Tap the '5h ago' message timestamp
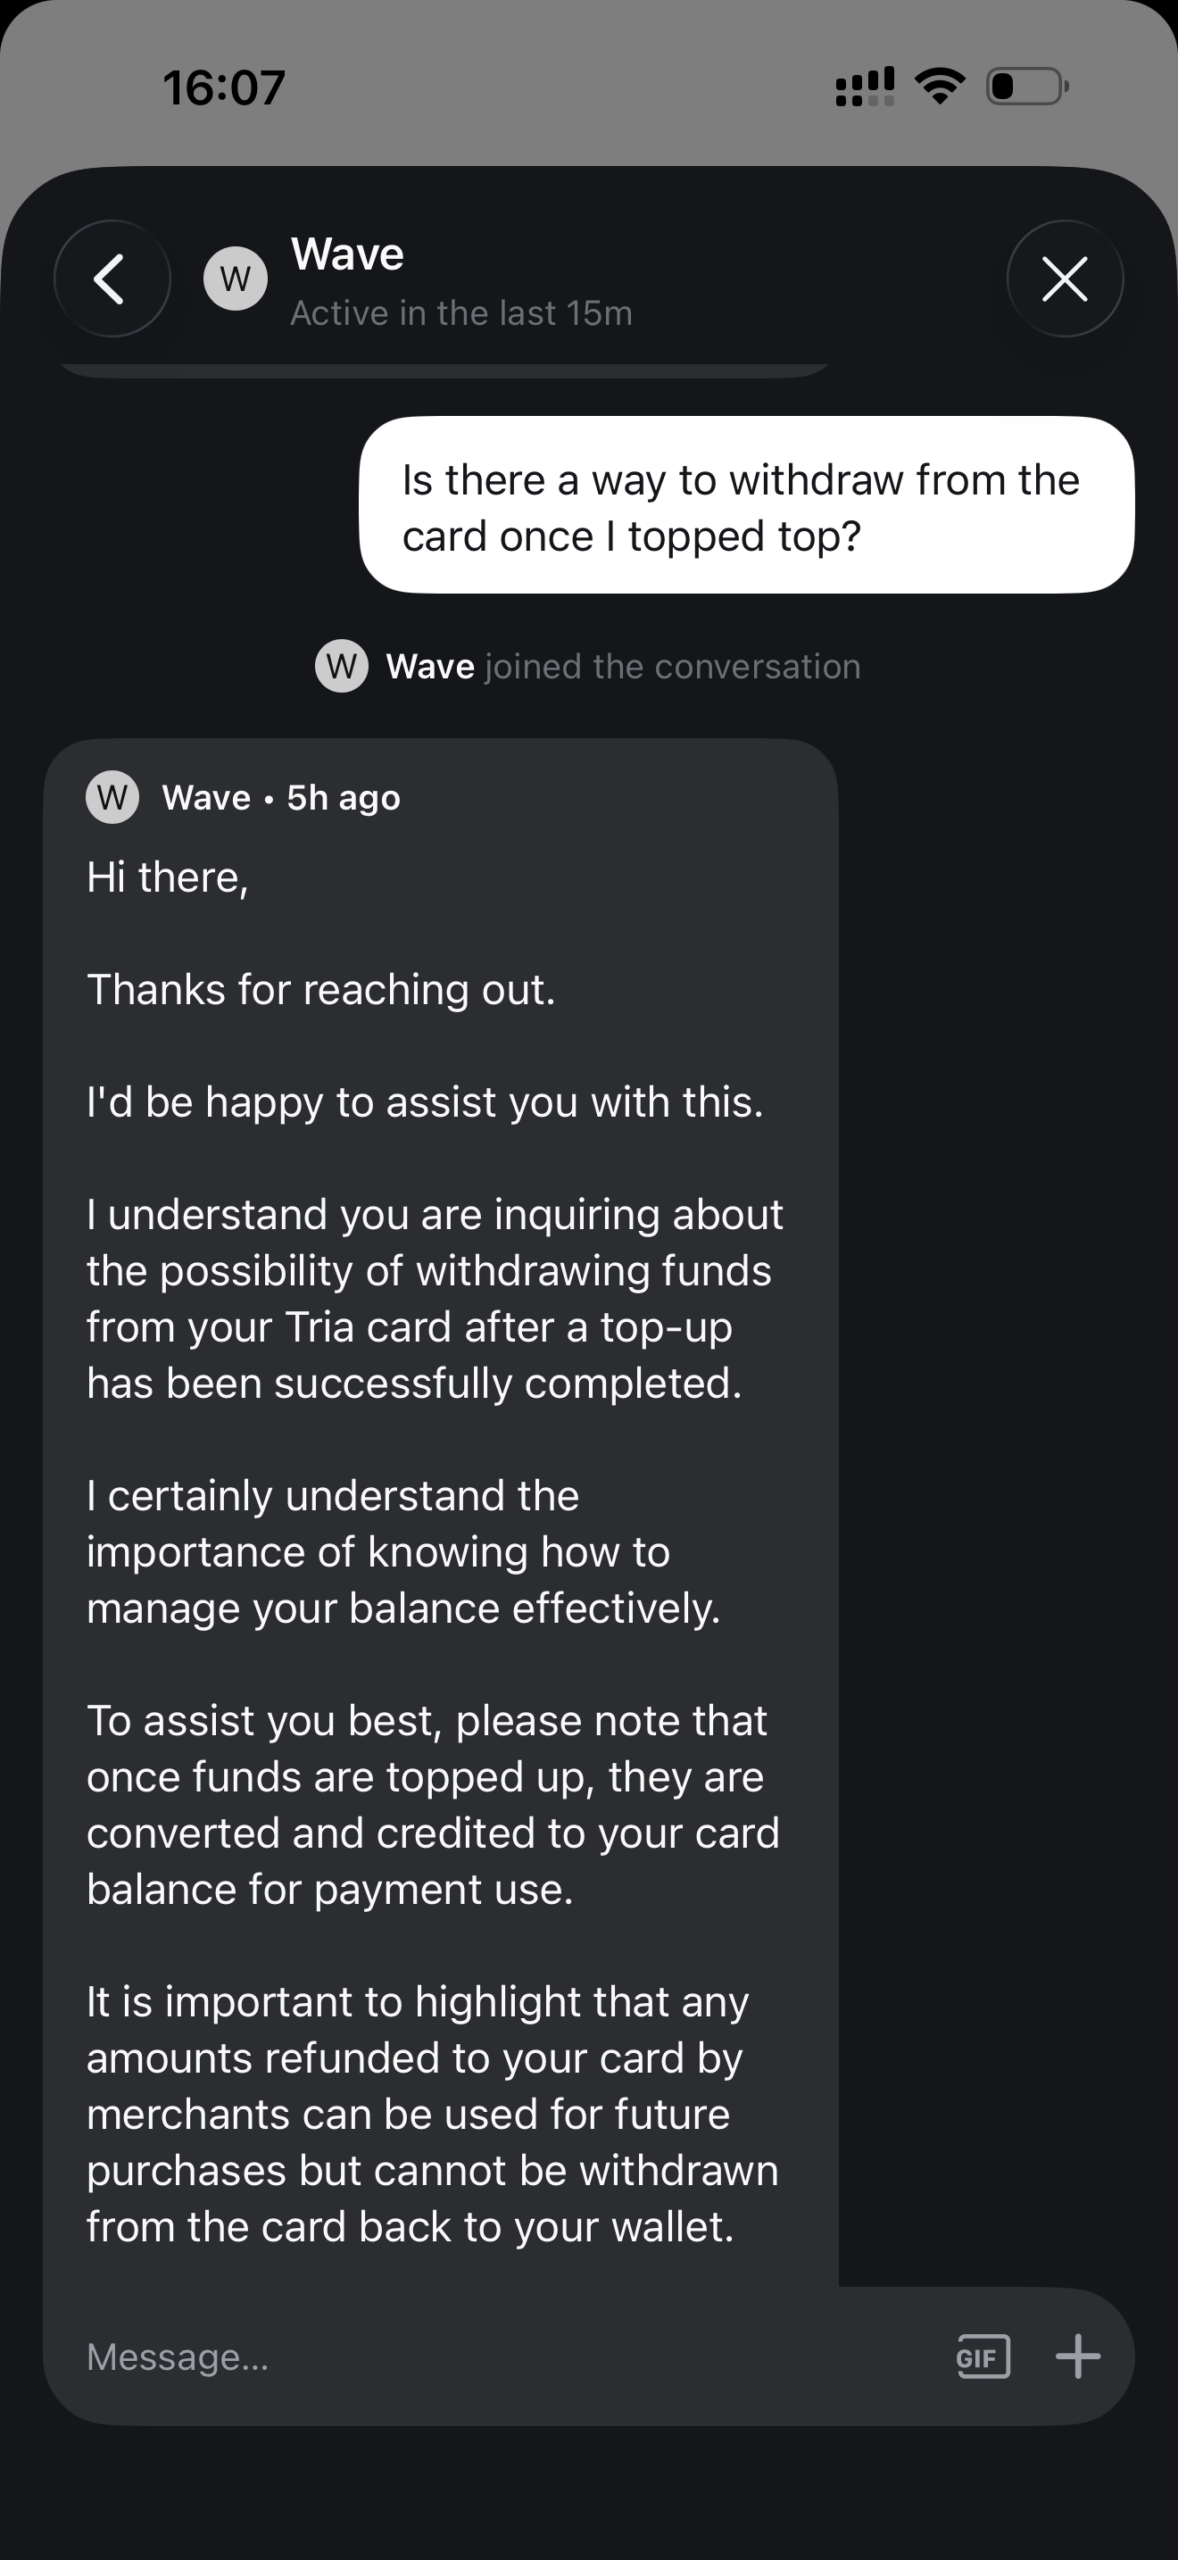 coord(343,798)
